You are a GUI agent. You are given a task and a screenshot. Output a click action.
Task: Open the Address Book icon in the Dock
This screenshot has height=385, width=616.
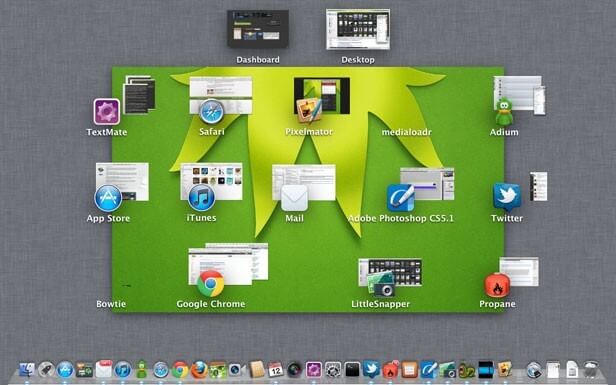coord(256,370)
